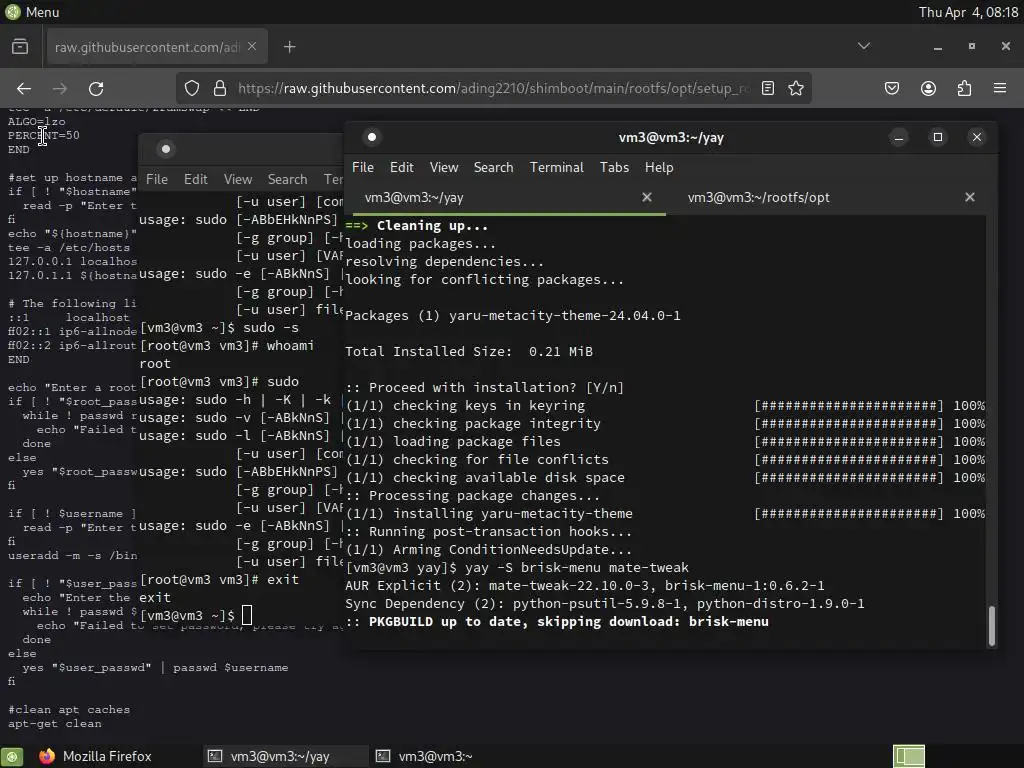Open the Firefox account icon
1024x768 pixels.
pos(928,88)
